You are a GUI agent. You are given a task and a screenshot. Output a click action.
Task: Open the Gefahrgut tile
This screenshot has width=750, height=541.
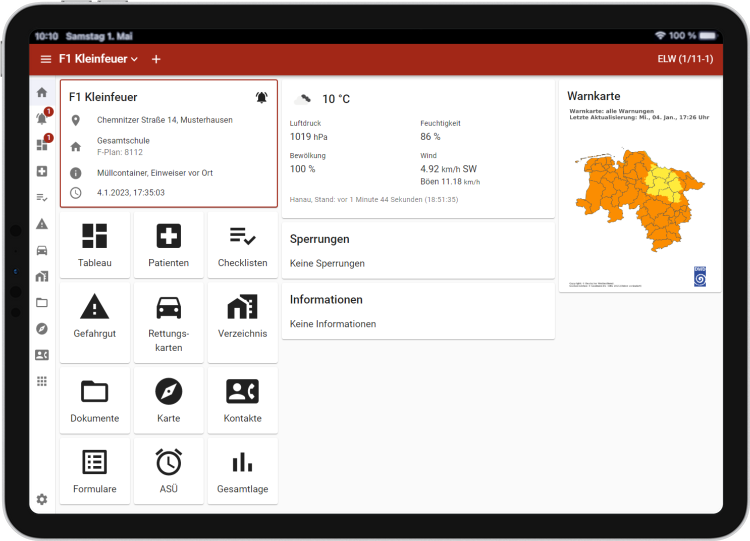point(95,322)
